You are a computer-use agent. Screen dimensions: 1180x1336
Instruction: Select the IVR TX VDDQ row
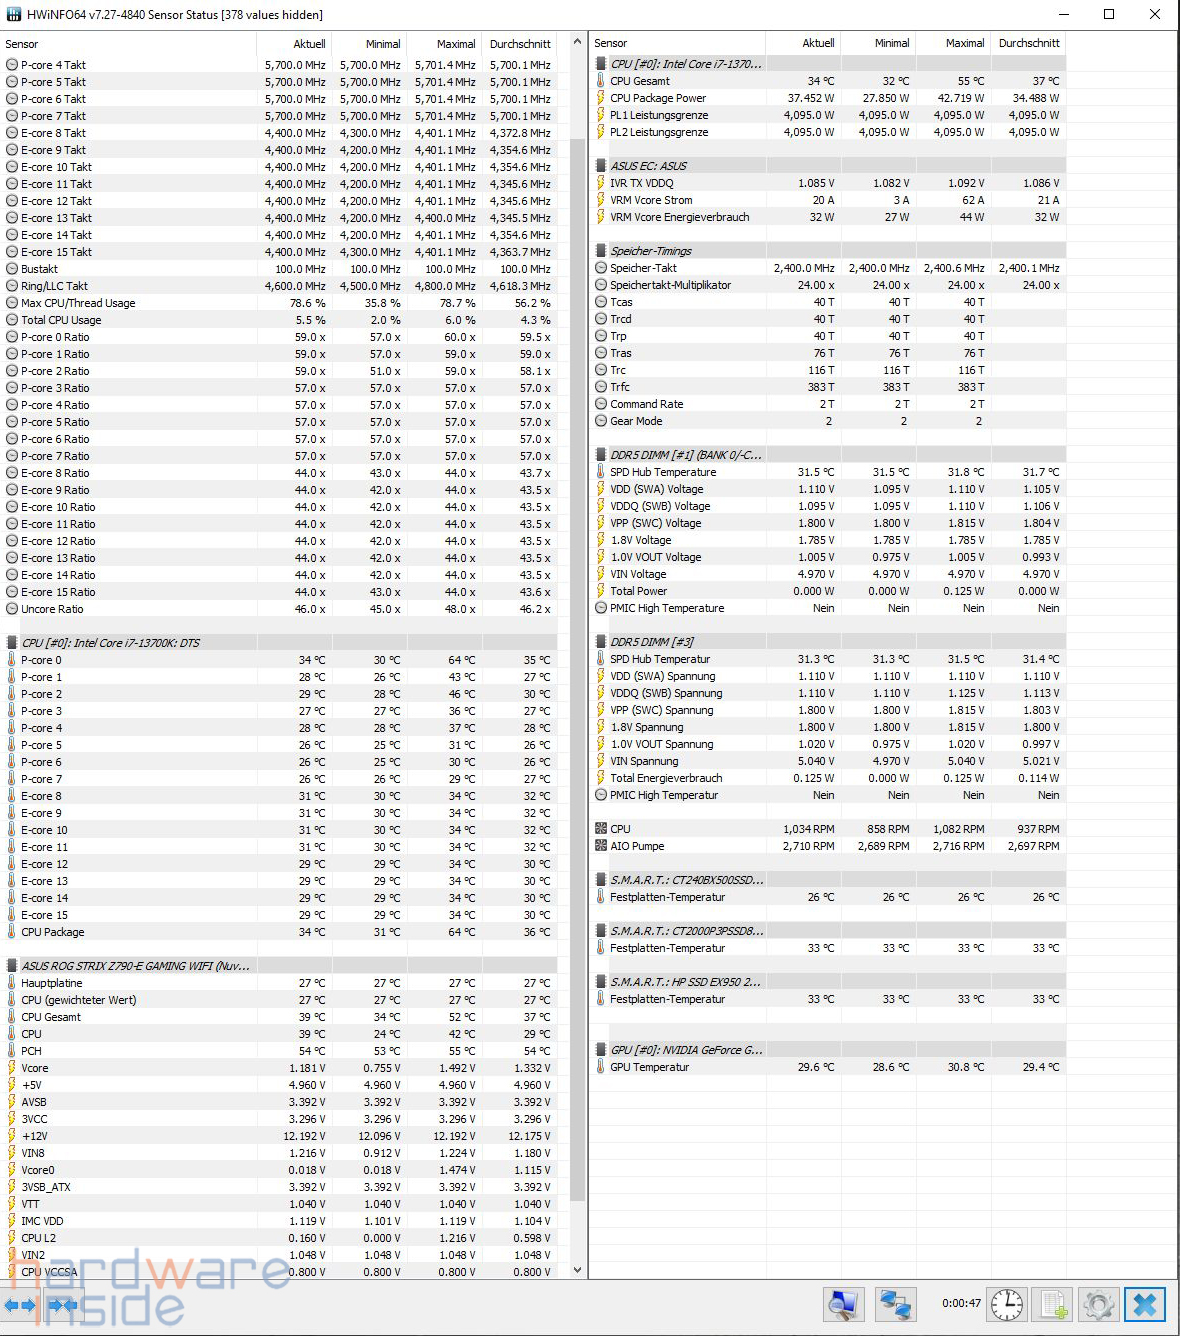point(827,183)
